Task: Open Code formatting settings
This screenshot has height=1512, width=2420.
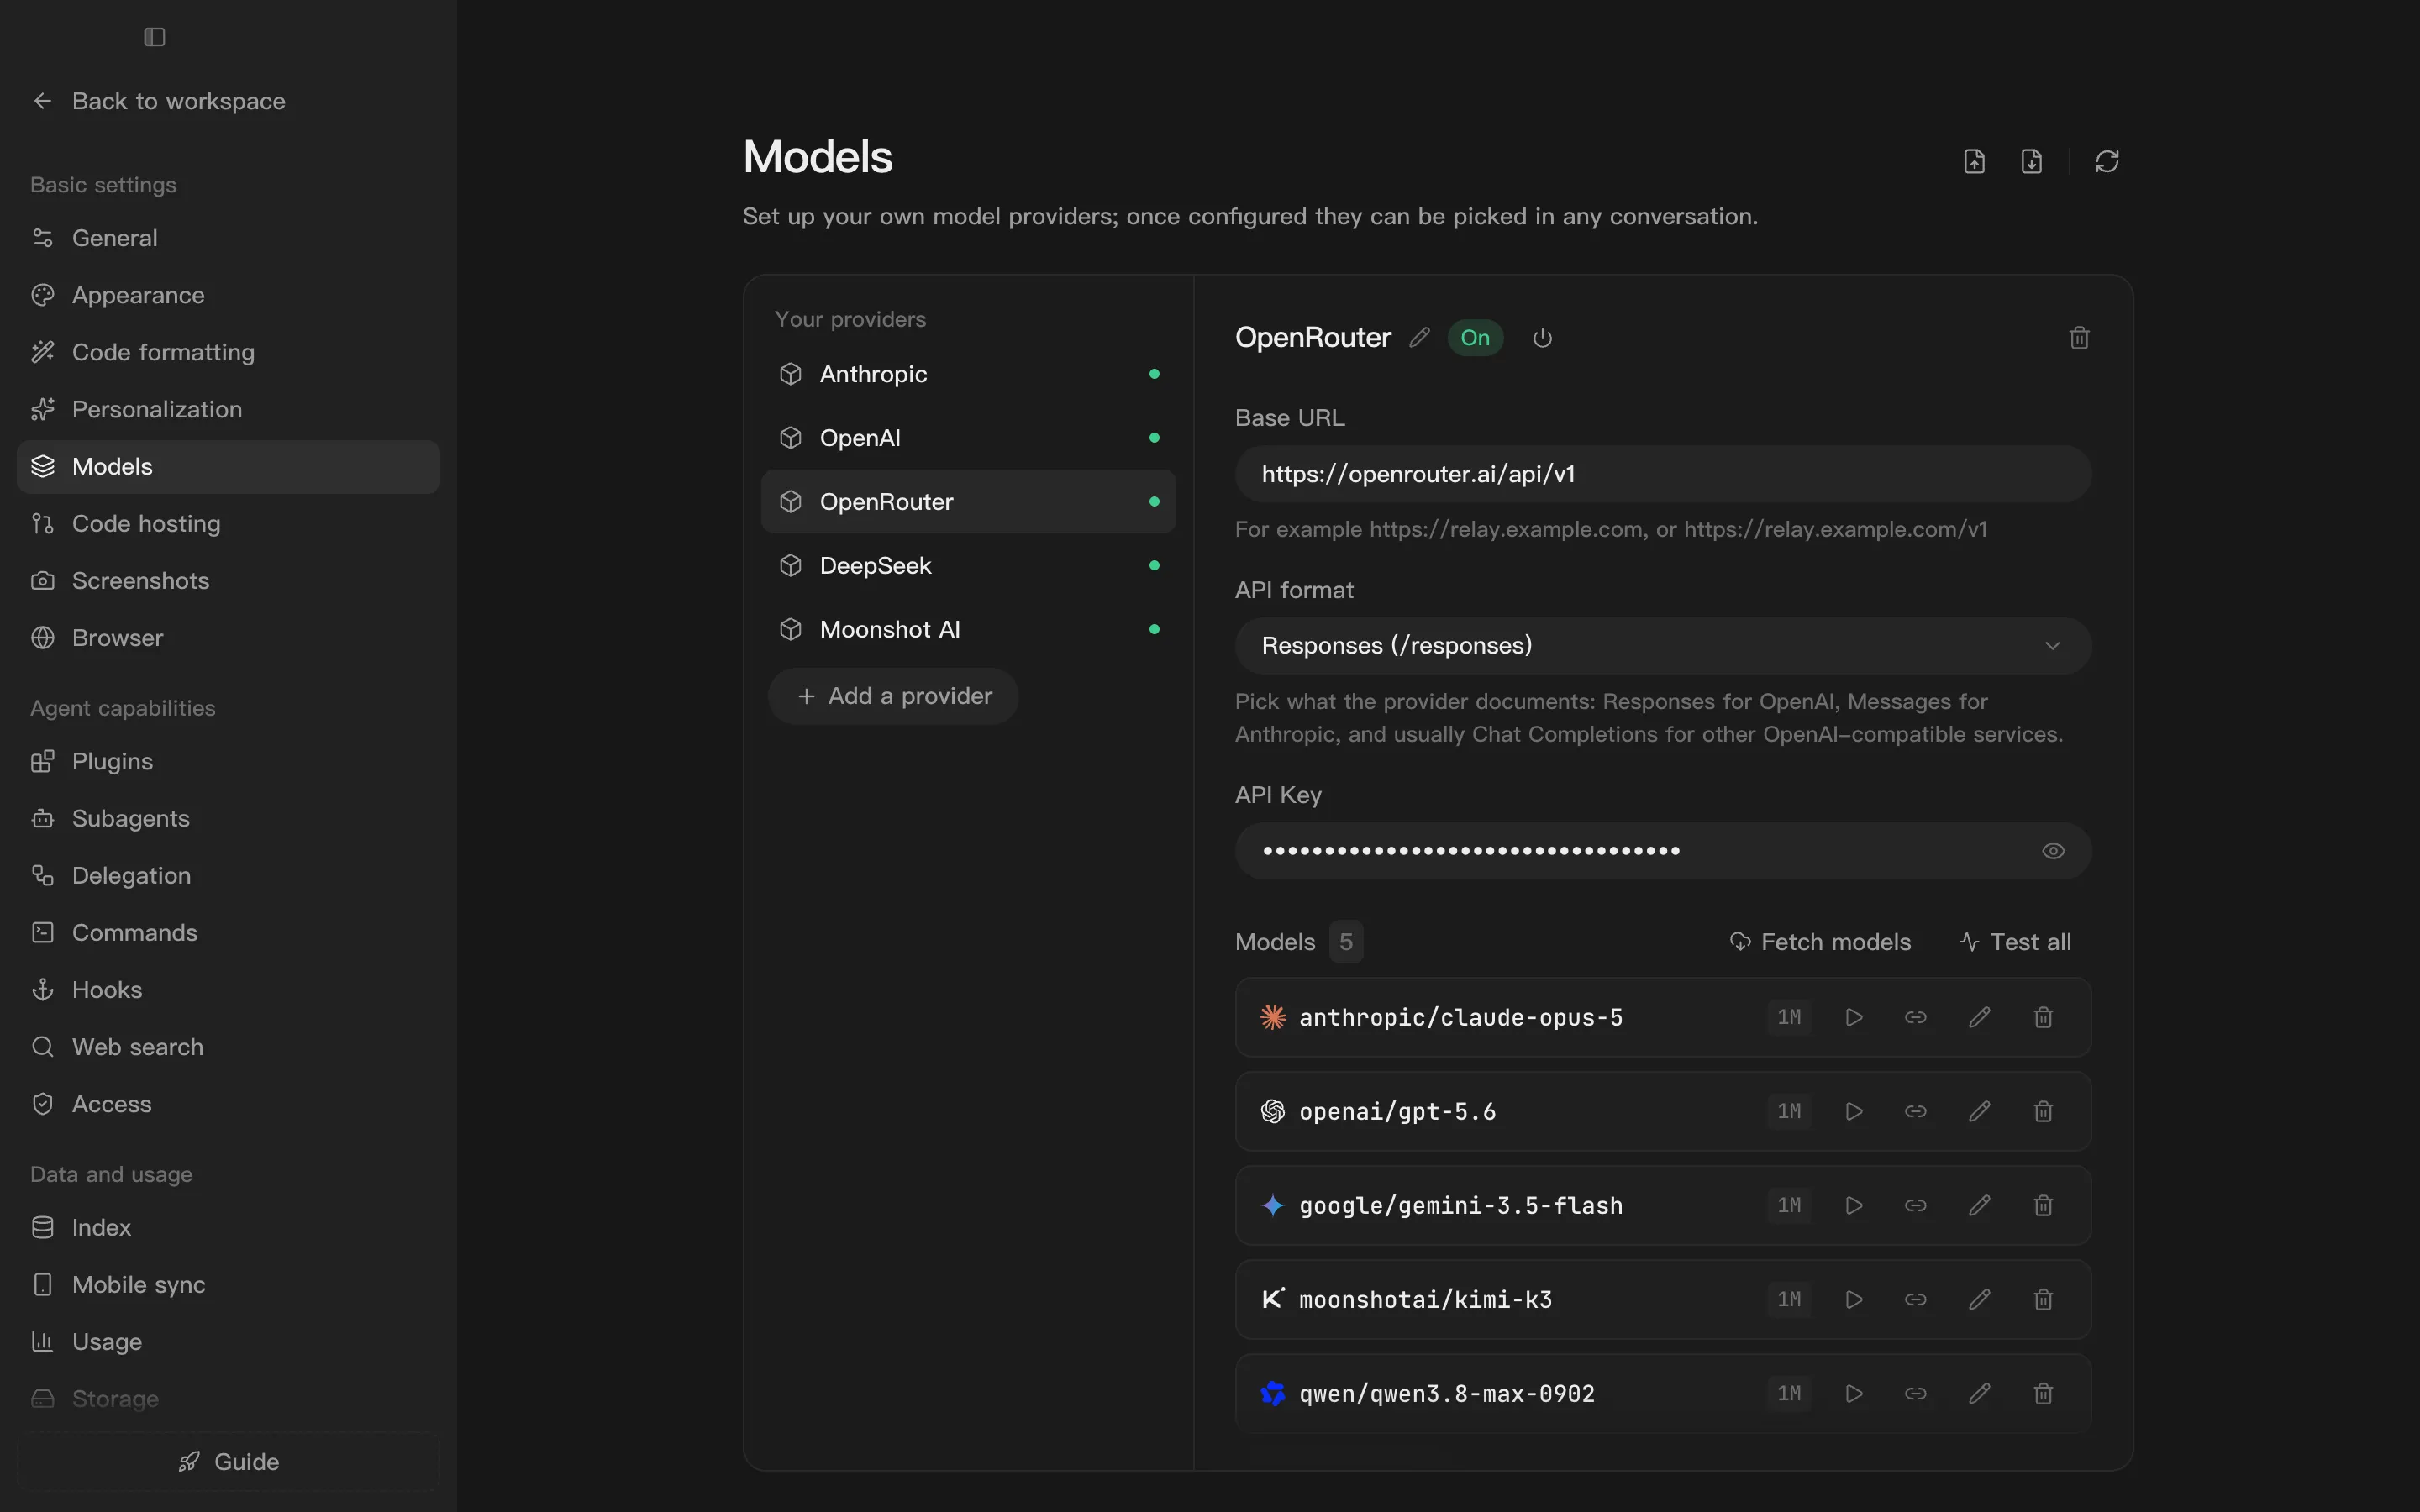Action: click(x=228, y=352)
